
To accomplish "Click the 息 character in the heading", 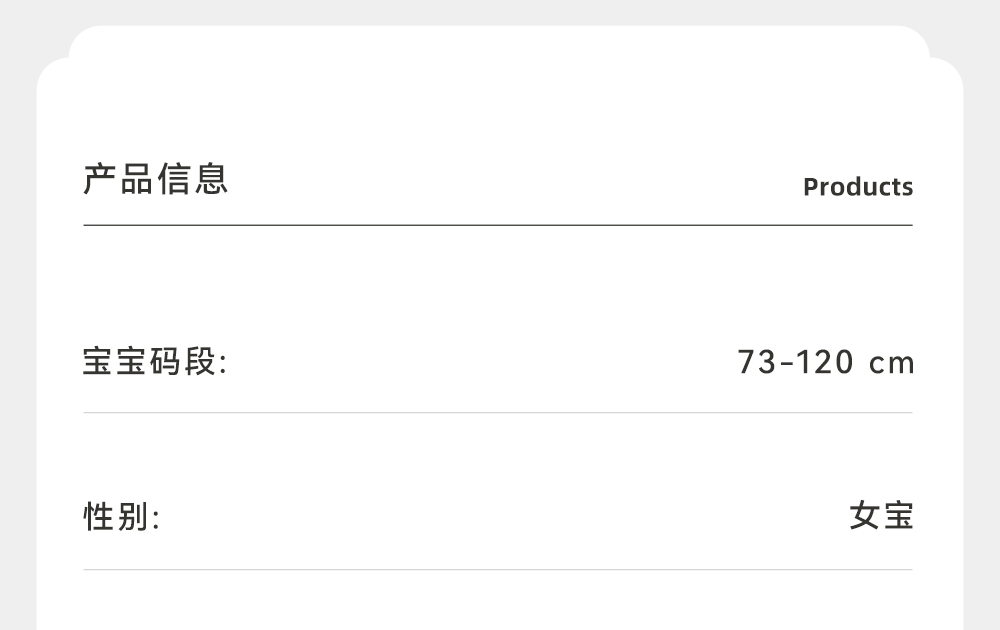I will click(211, 179).
